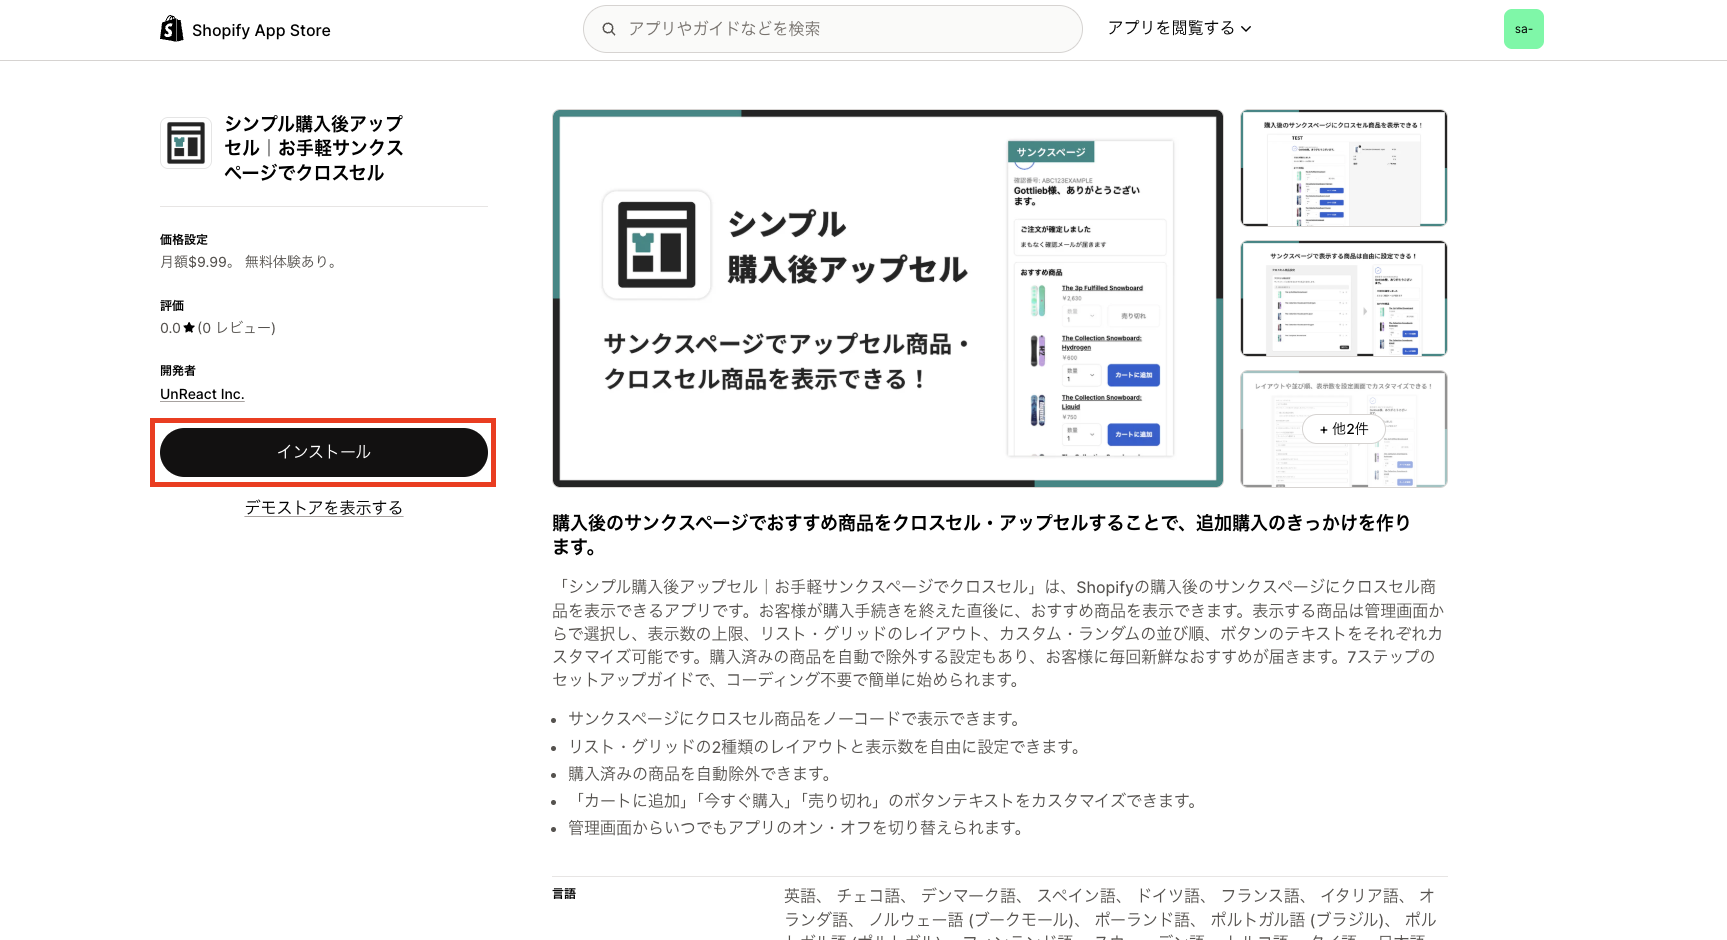Viewport: 1727px width, 940px height.
Task: Click the bullet about ボタンテキストをカスタマイズ
Action: coord(884,801)
